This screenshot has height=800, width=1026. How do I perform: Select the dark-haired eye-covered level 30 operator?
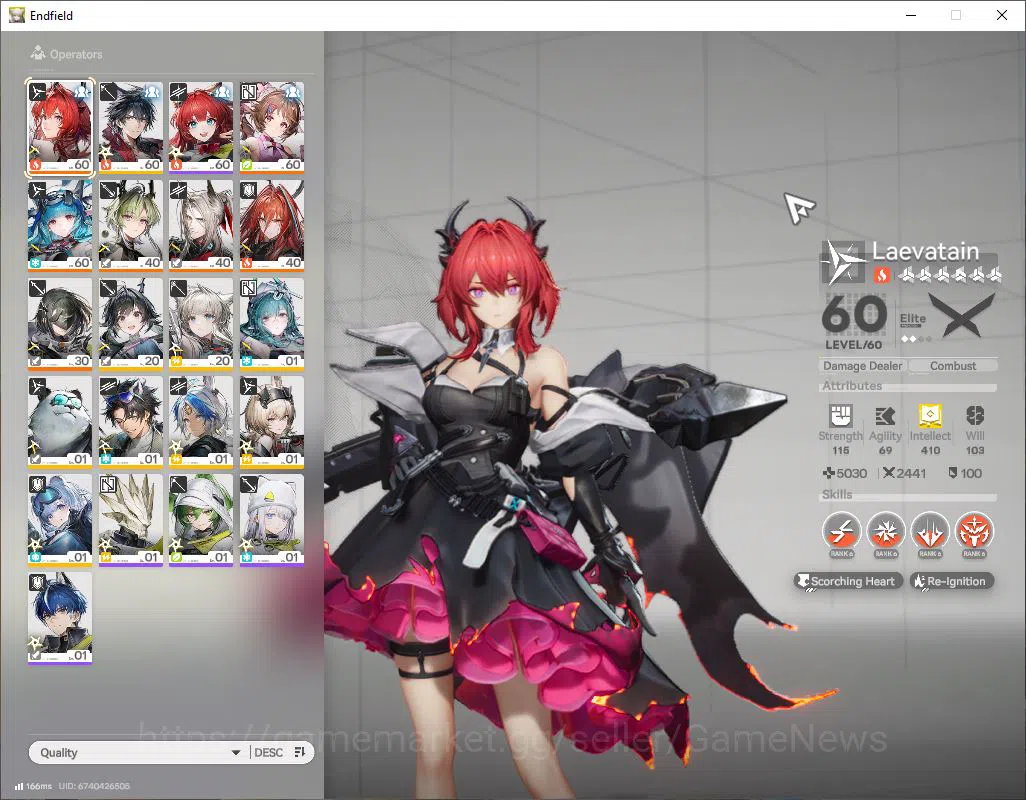tap(60, 324)
